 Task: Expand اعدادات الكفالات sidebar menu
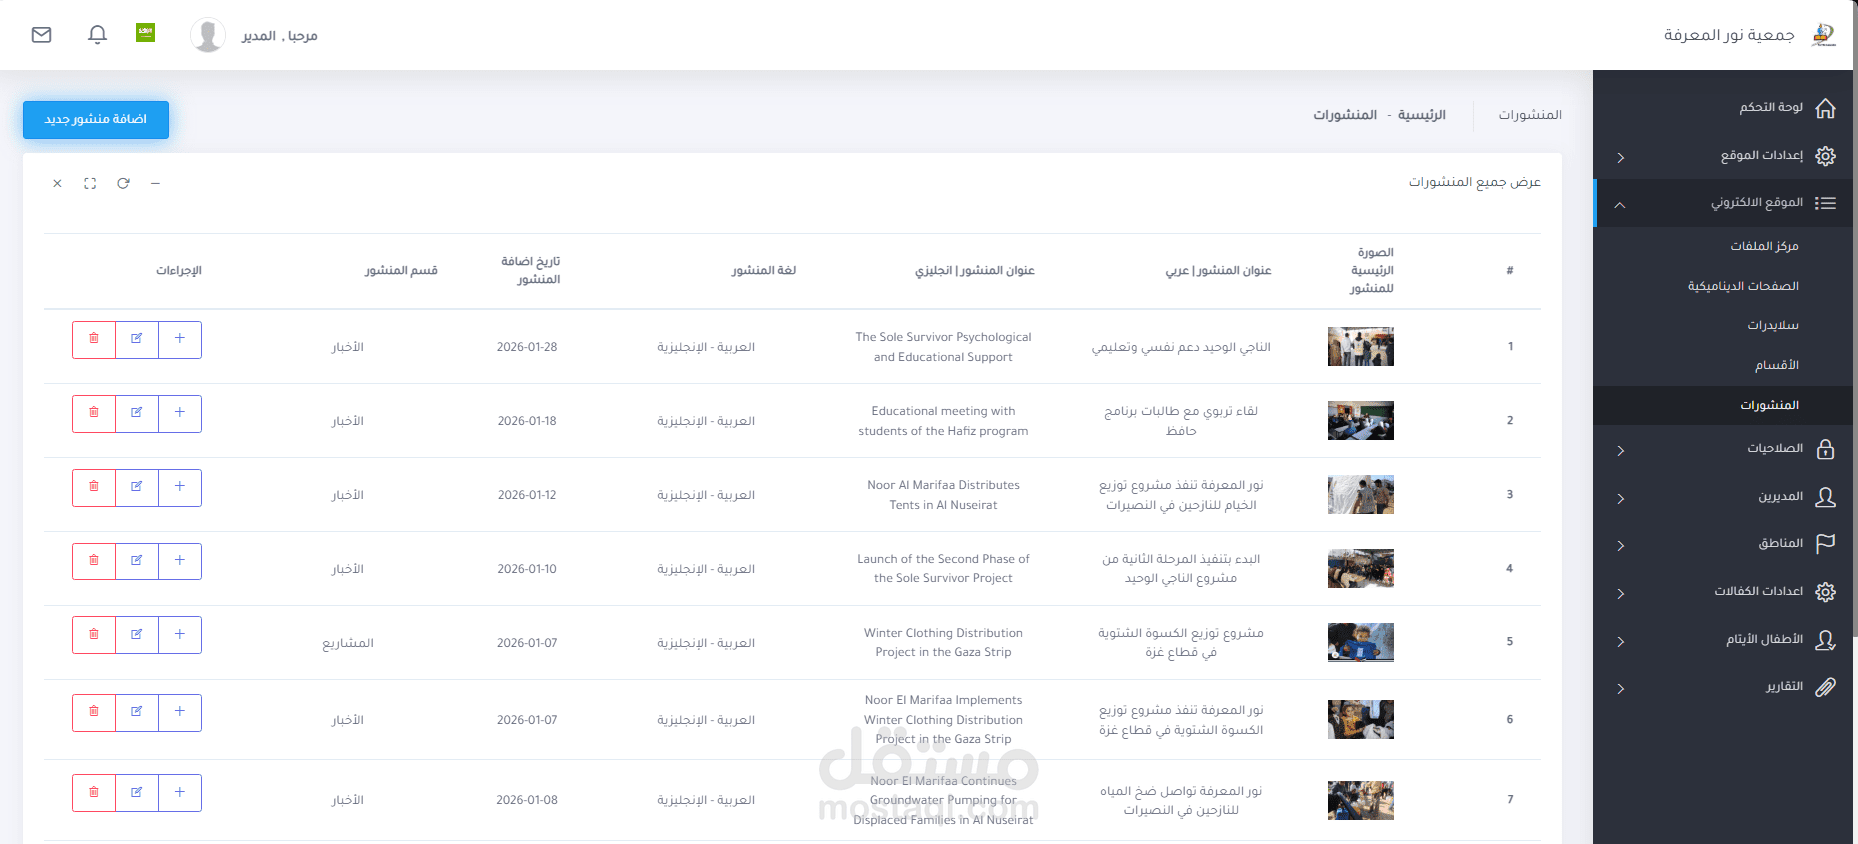(x=1725, y=592)
